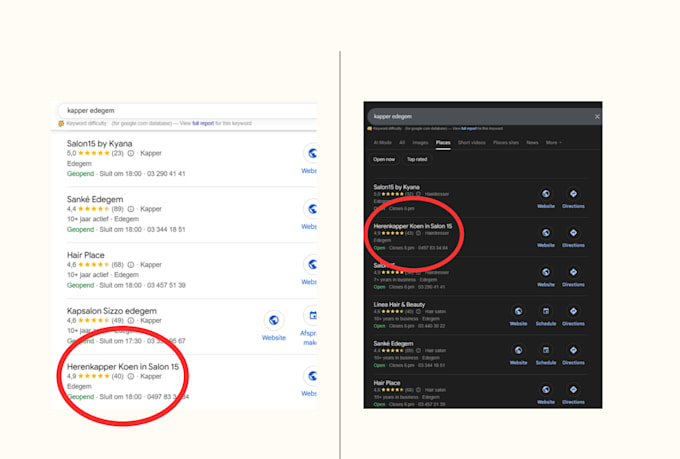Open Website icon for dark Salon15 by Kyana
Screen dimensions: 680x459
pyautogui.click(x=546, y=194)
